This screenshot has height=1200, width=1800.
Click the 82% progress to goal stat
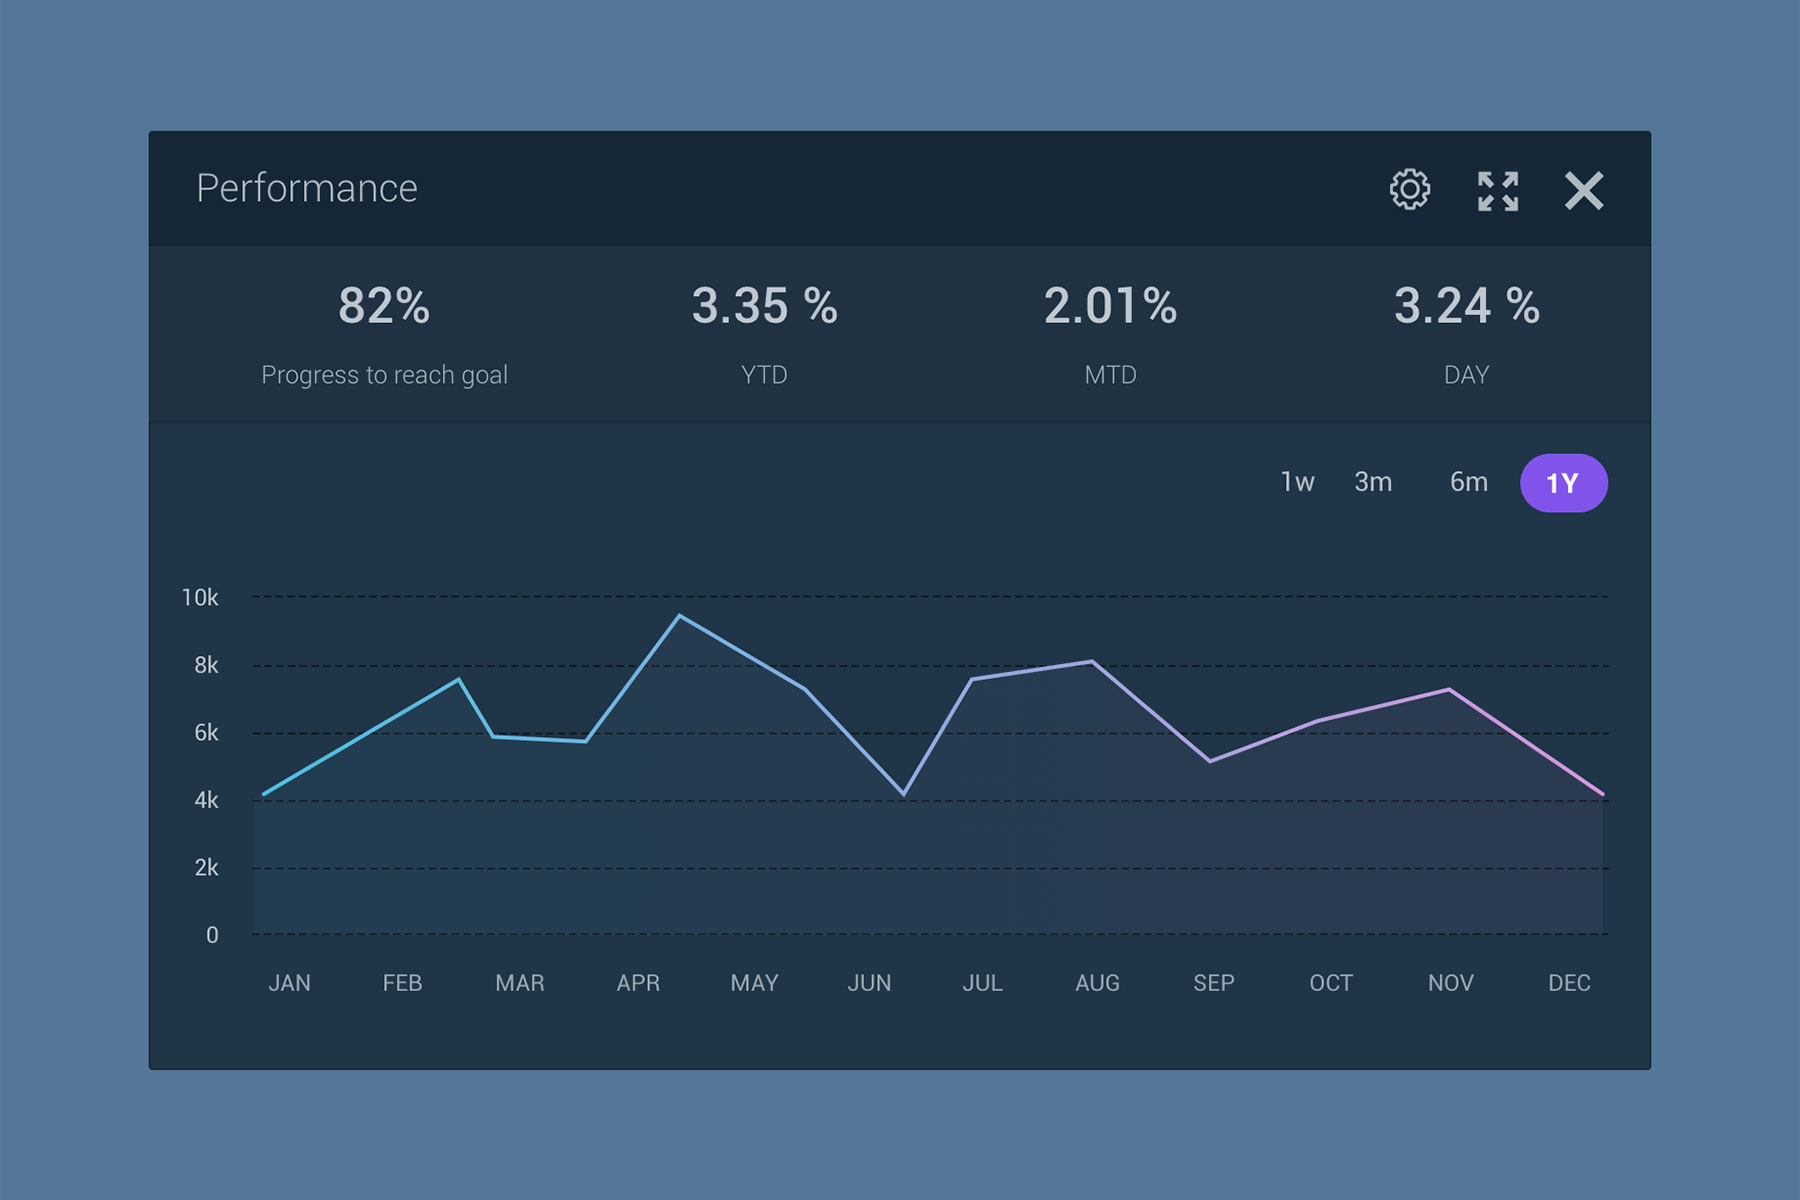coord(384,306)
